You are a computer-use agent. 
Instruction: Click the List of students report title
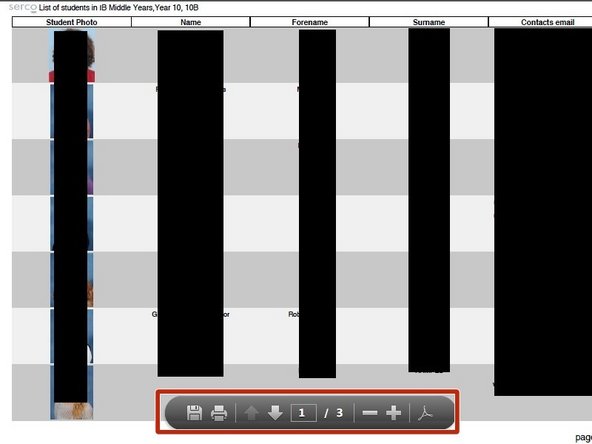(119, 8)
